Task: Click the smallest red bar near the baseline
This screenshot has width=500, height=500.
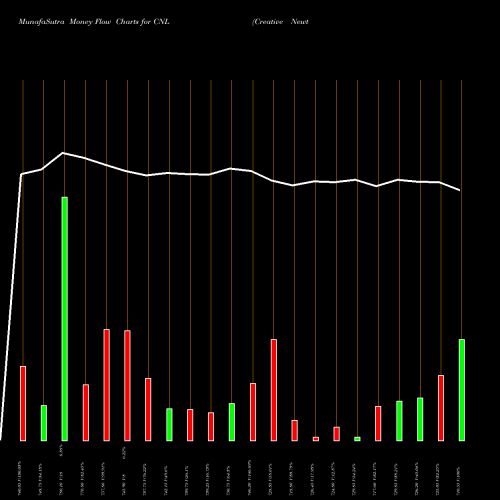Action: coord(316,439)
